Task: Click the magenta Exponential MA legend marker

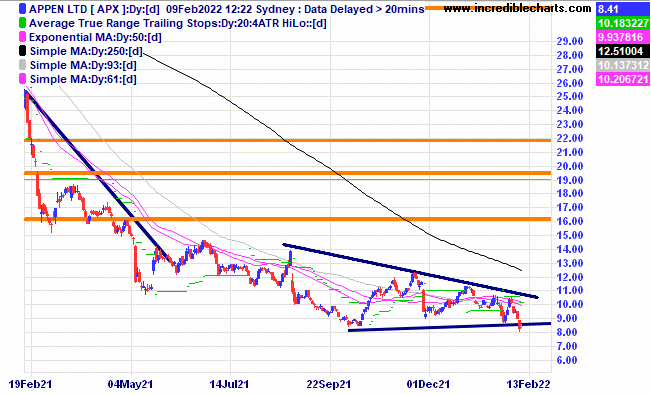Action: click(x=22, y=37)
